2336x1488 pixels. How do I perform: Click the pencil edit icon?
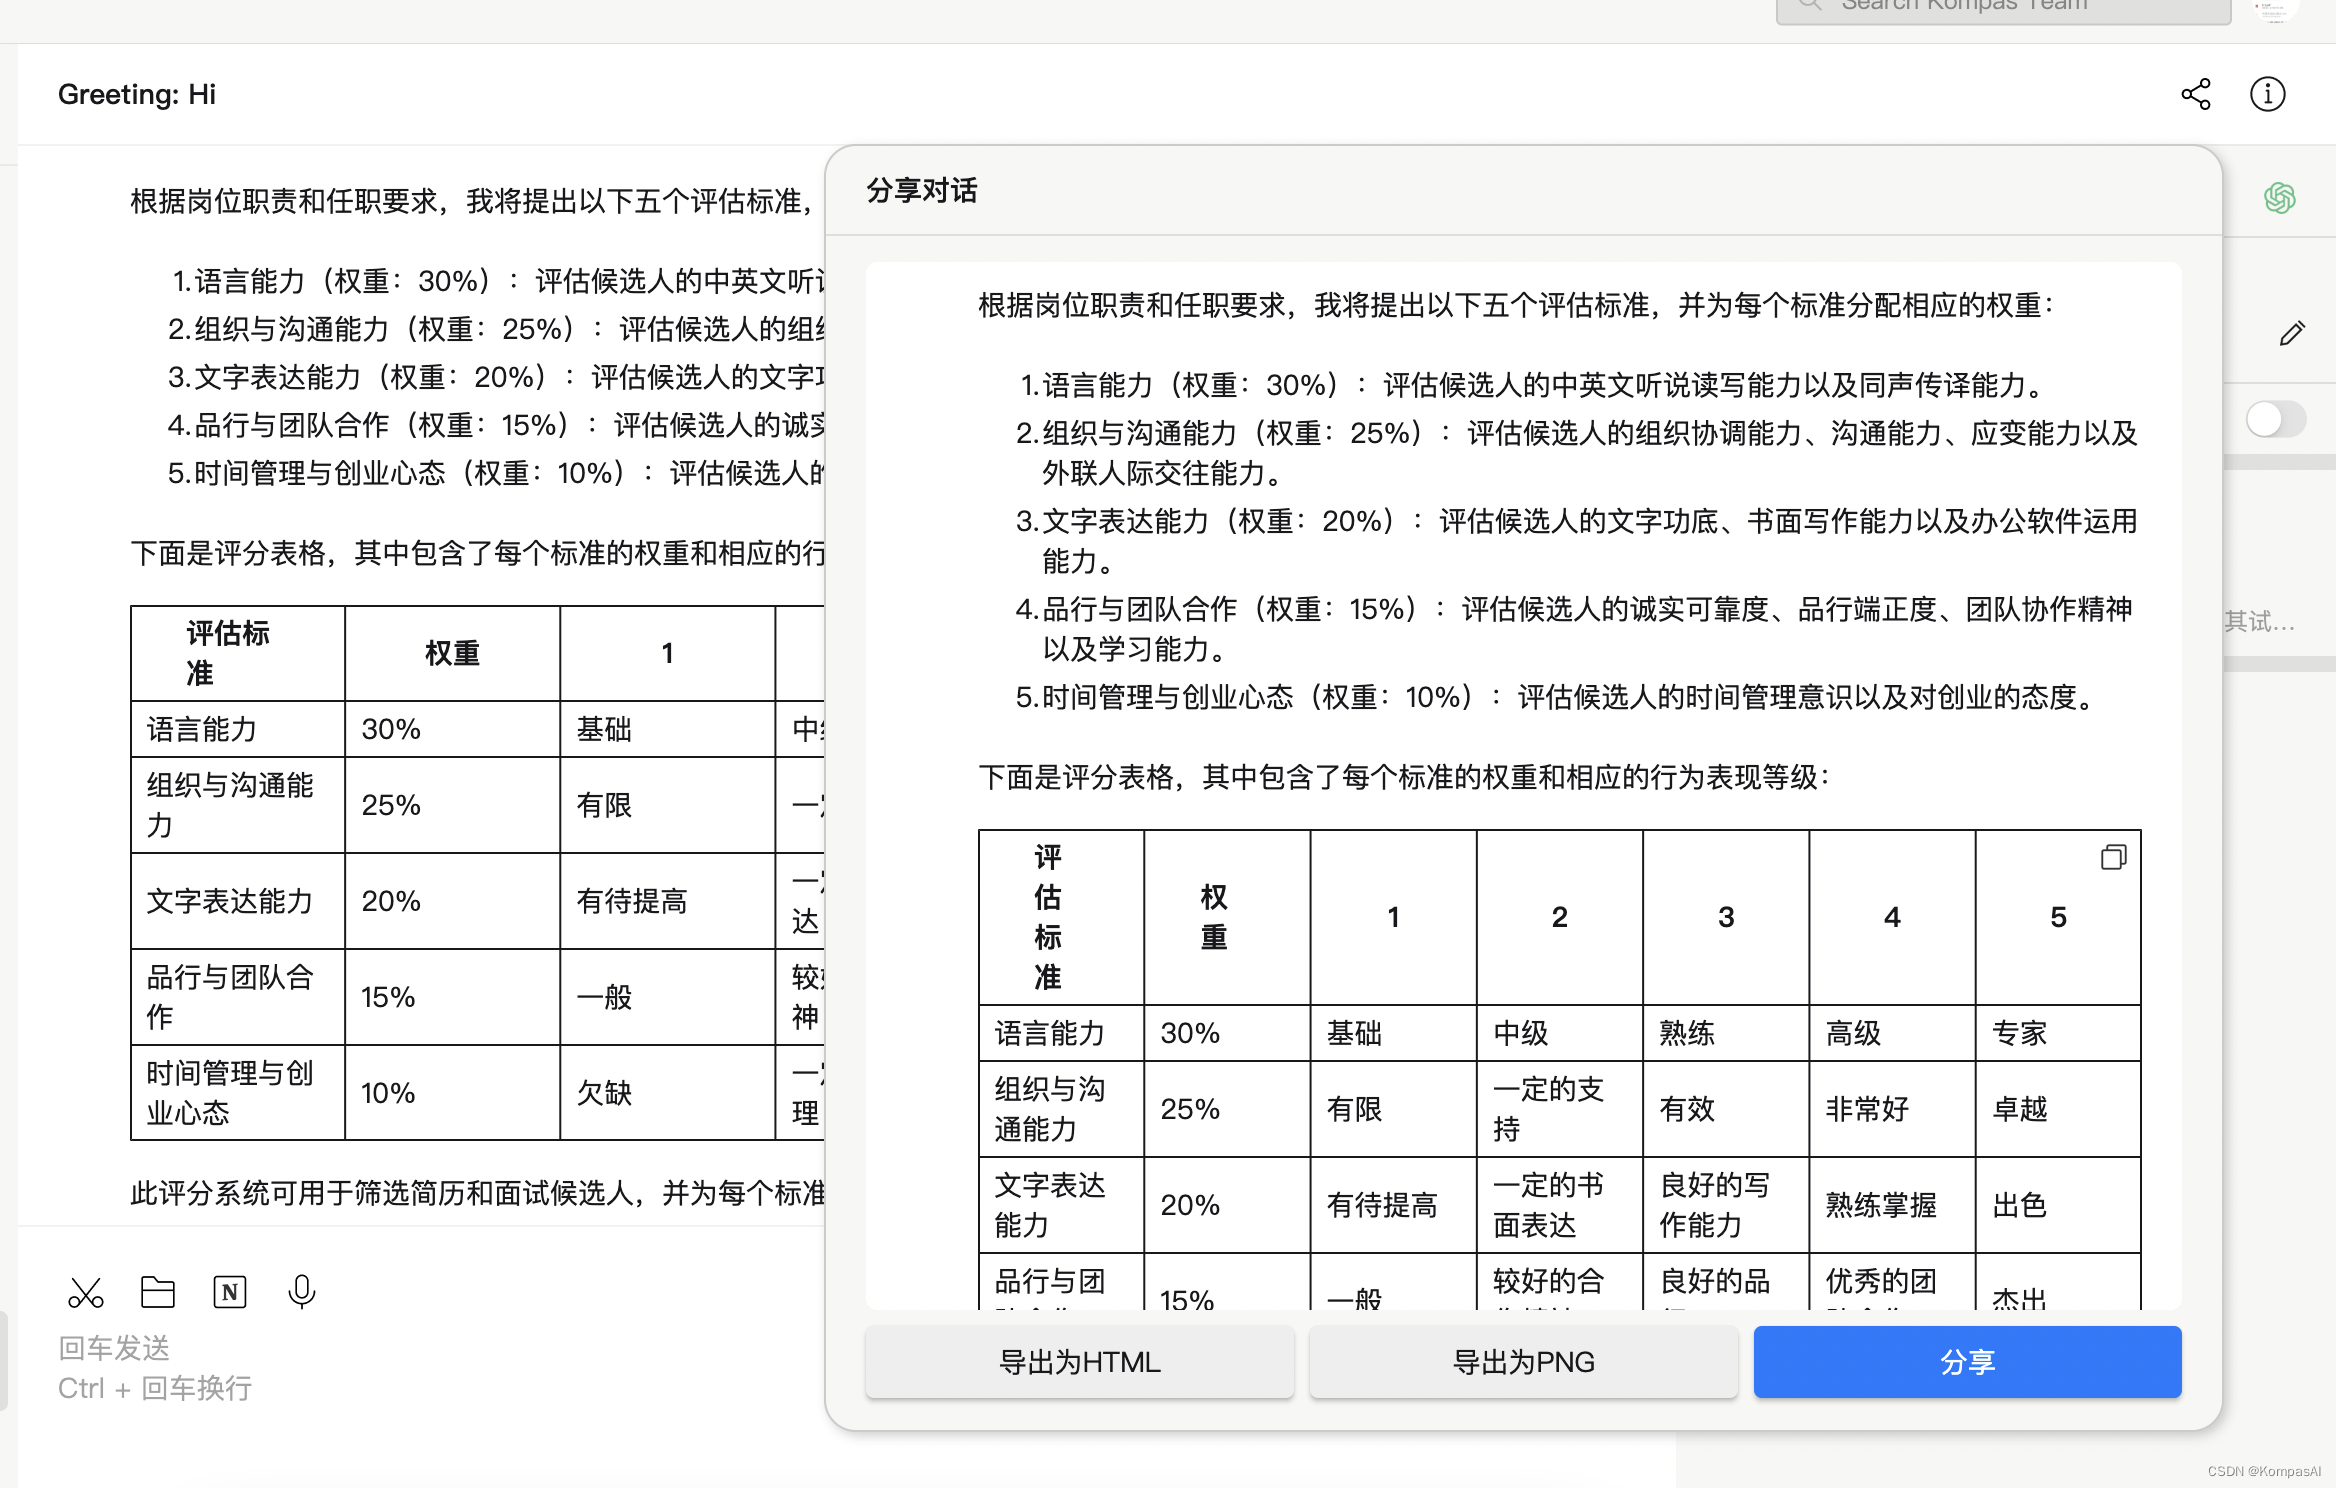2291,333
